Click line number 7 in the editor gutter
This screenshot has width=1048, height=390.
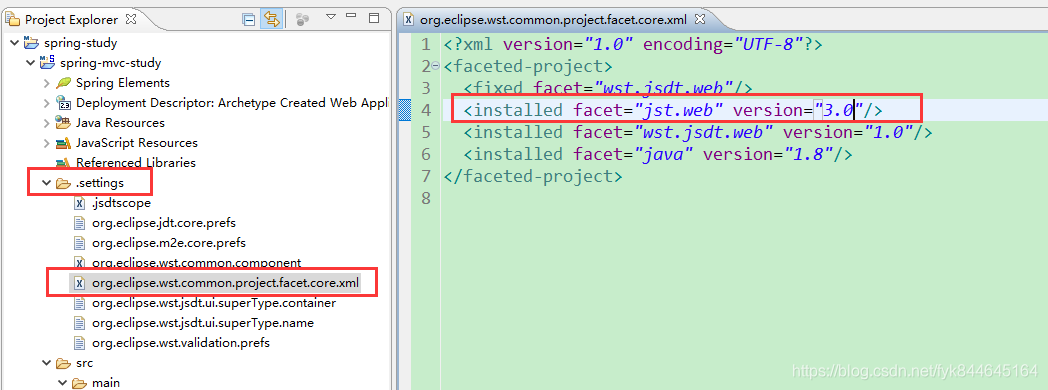coord(426,176)
